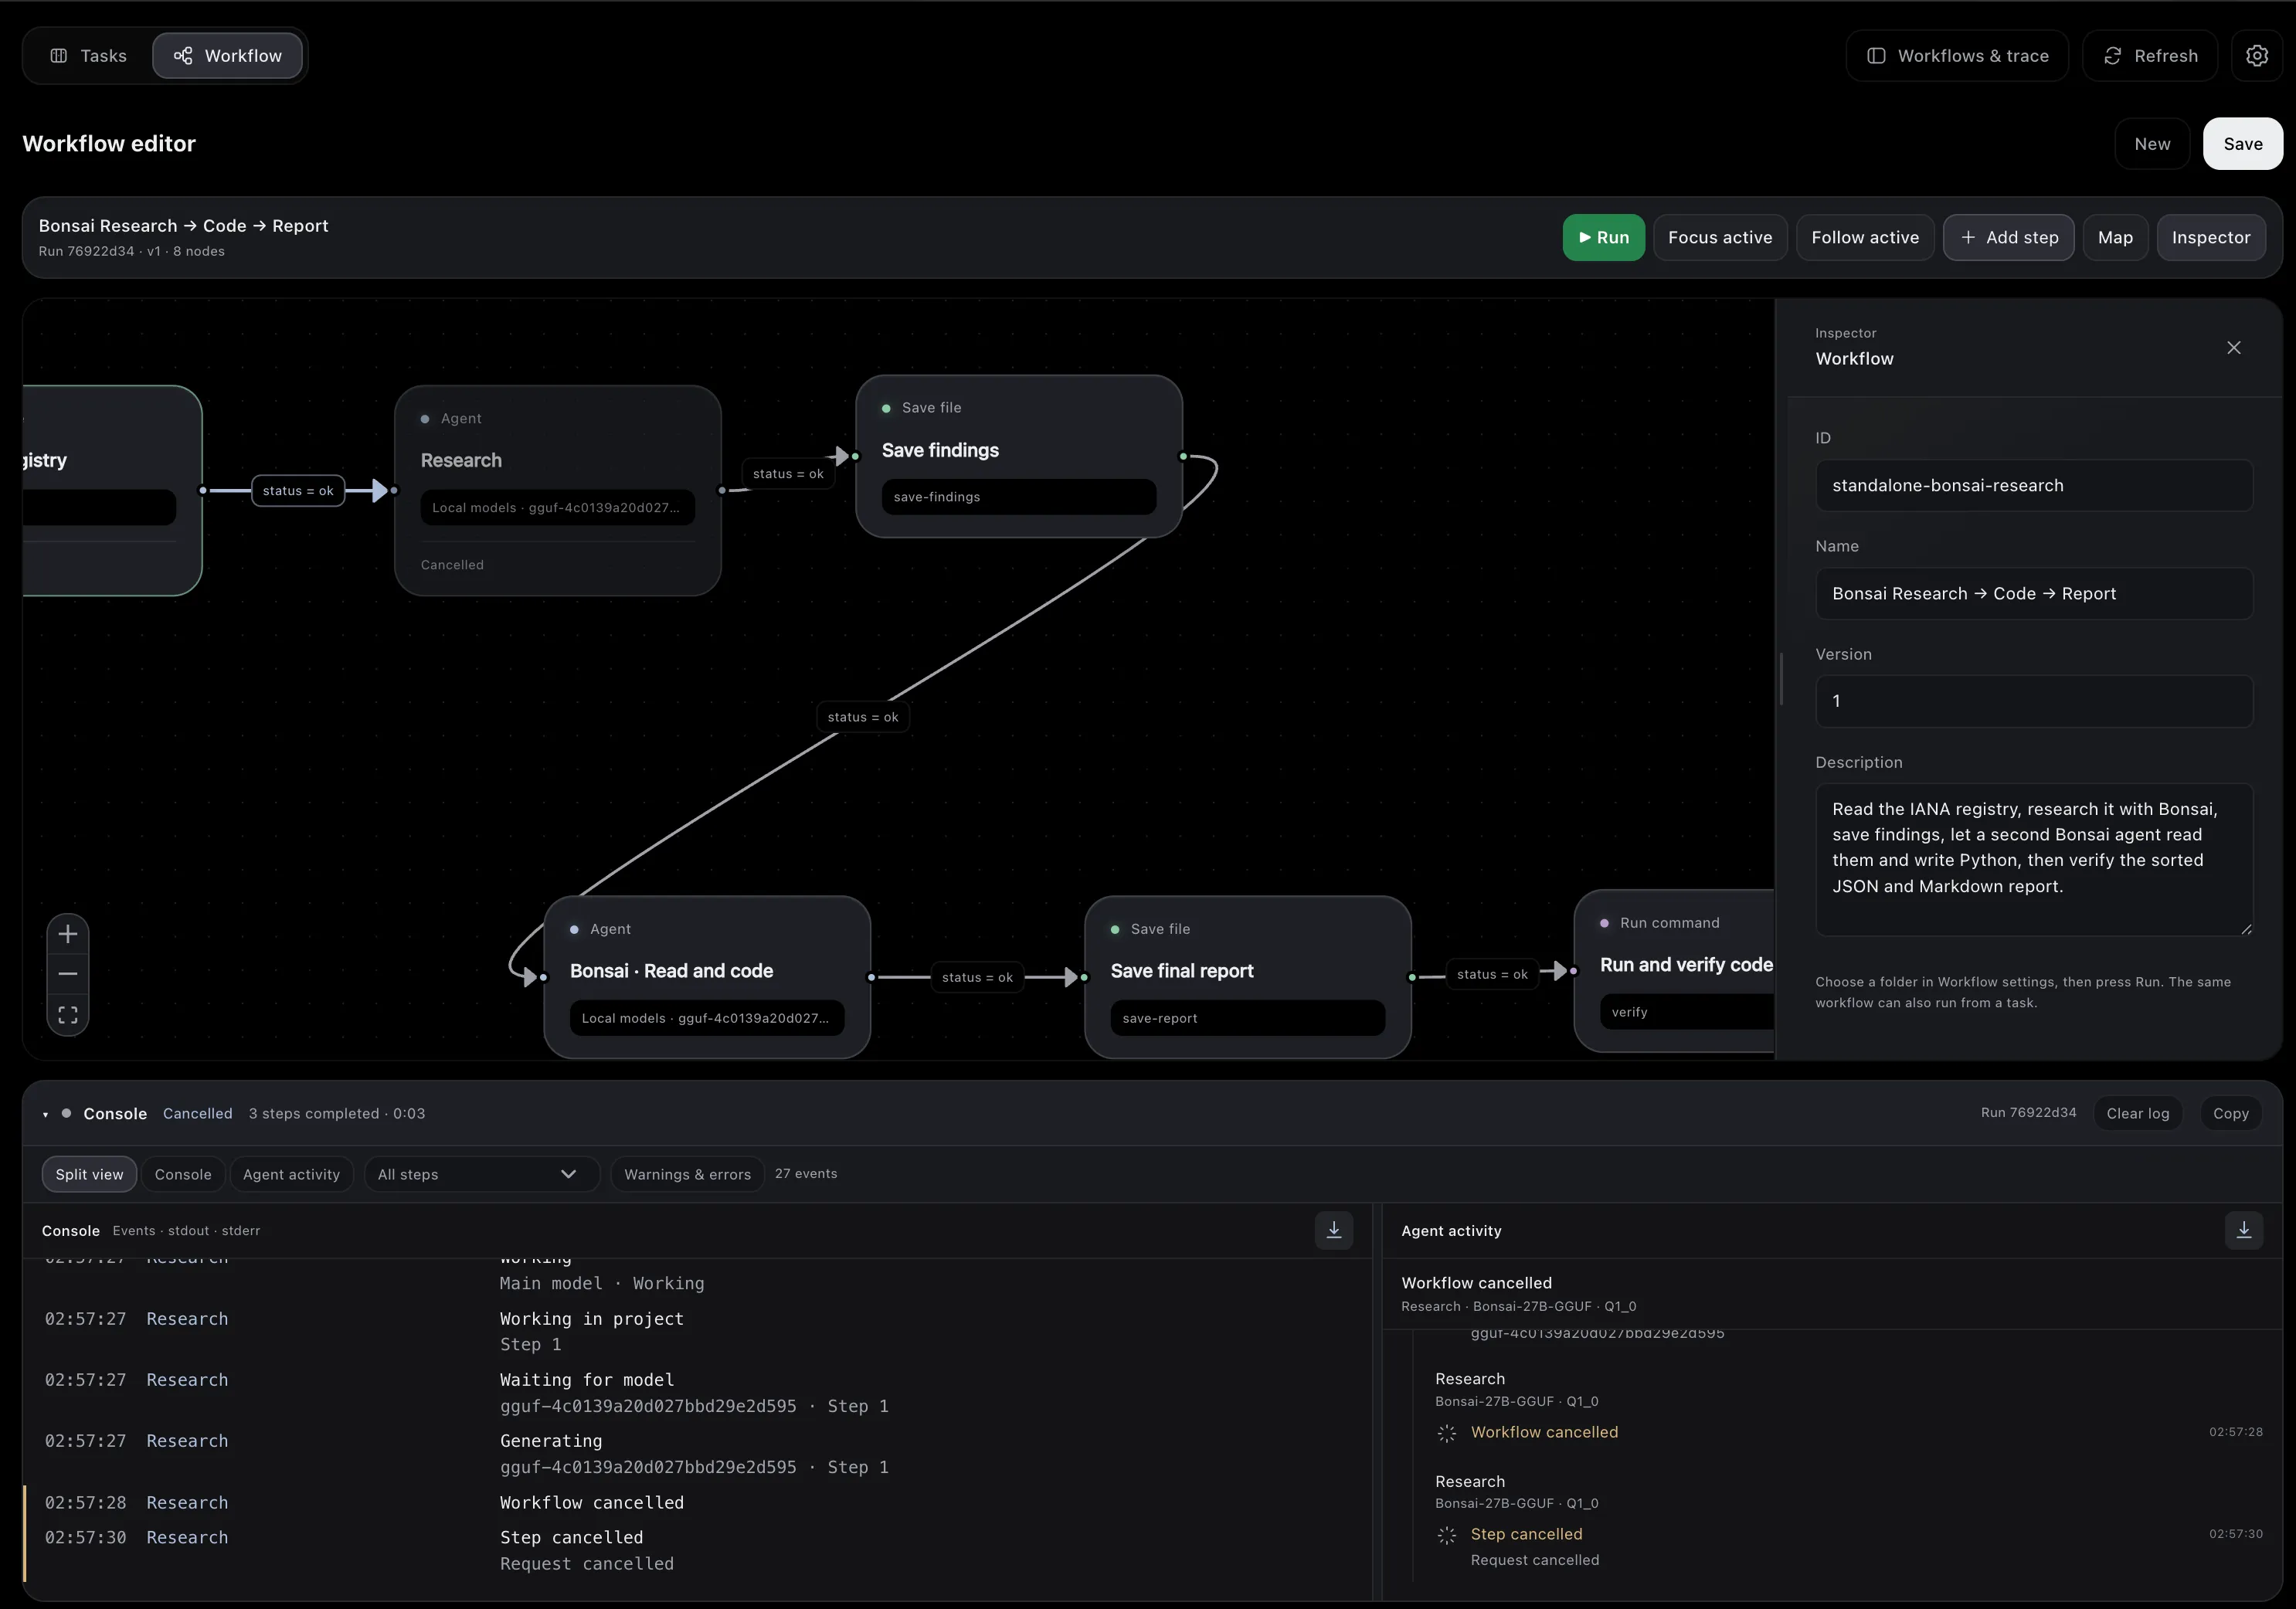Toggle Focus active
Screen dimensions: 2296x1609
[1720, 238]
